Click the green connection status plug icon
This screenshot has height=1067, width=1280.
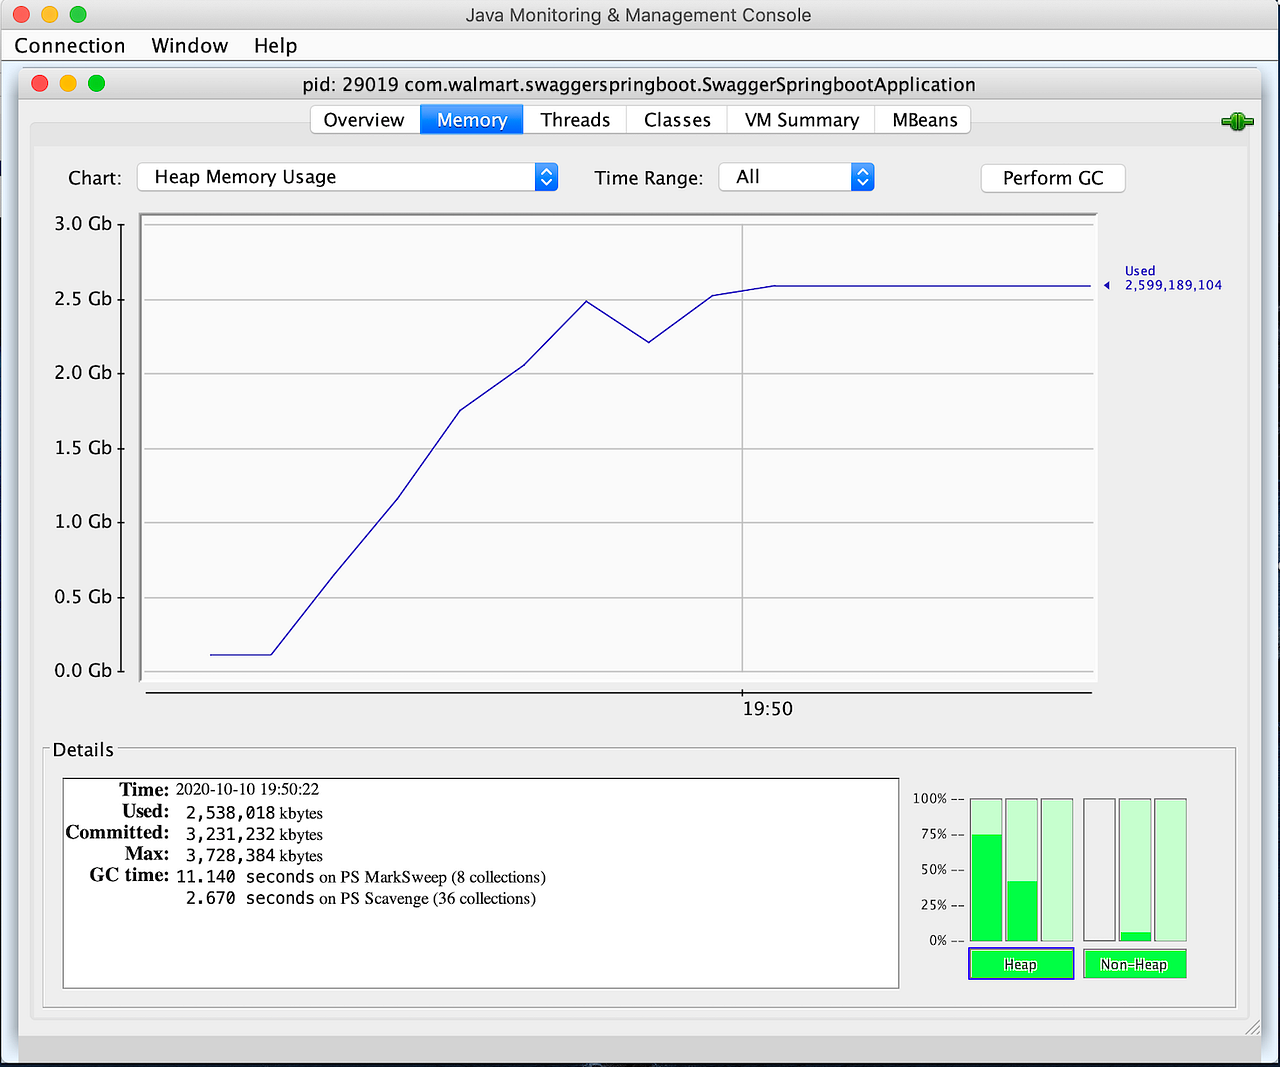pos(1237,121)
